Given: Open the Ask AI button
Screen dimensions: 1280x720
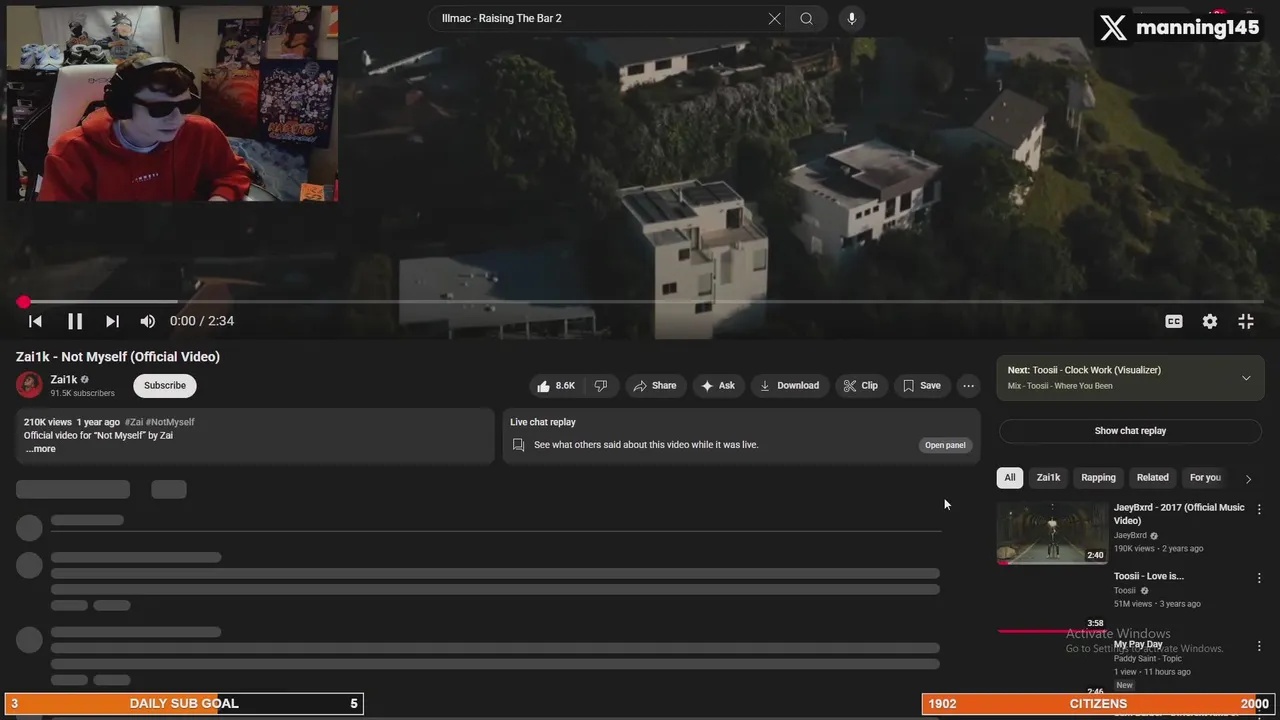Looking at the screenshot, I should click(x=718, y=386).
